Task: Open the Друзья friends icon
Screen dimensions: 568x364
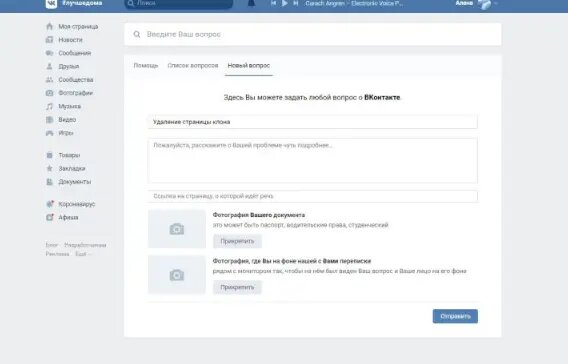Action: pyautogui.click(x=50, y=66)
